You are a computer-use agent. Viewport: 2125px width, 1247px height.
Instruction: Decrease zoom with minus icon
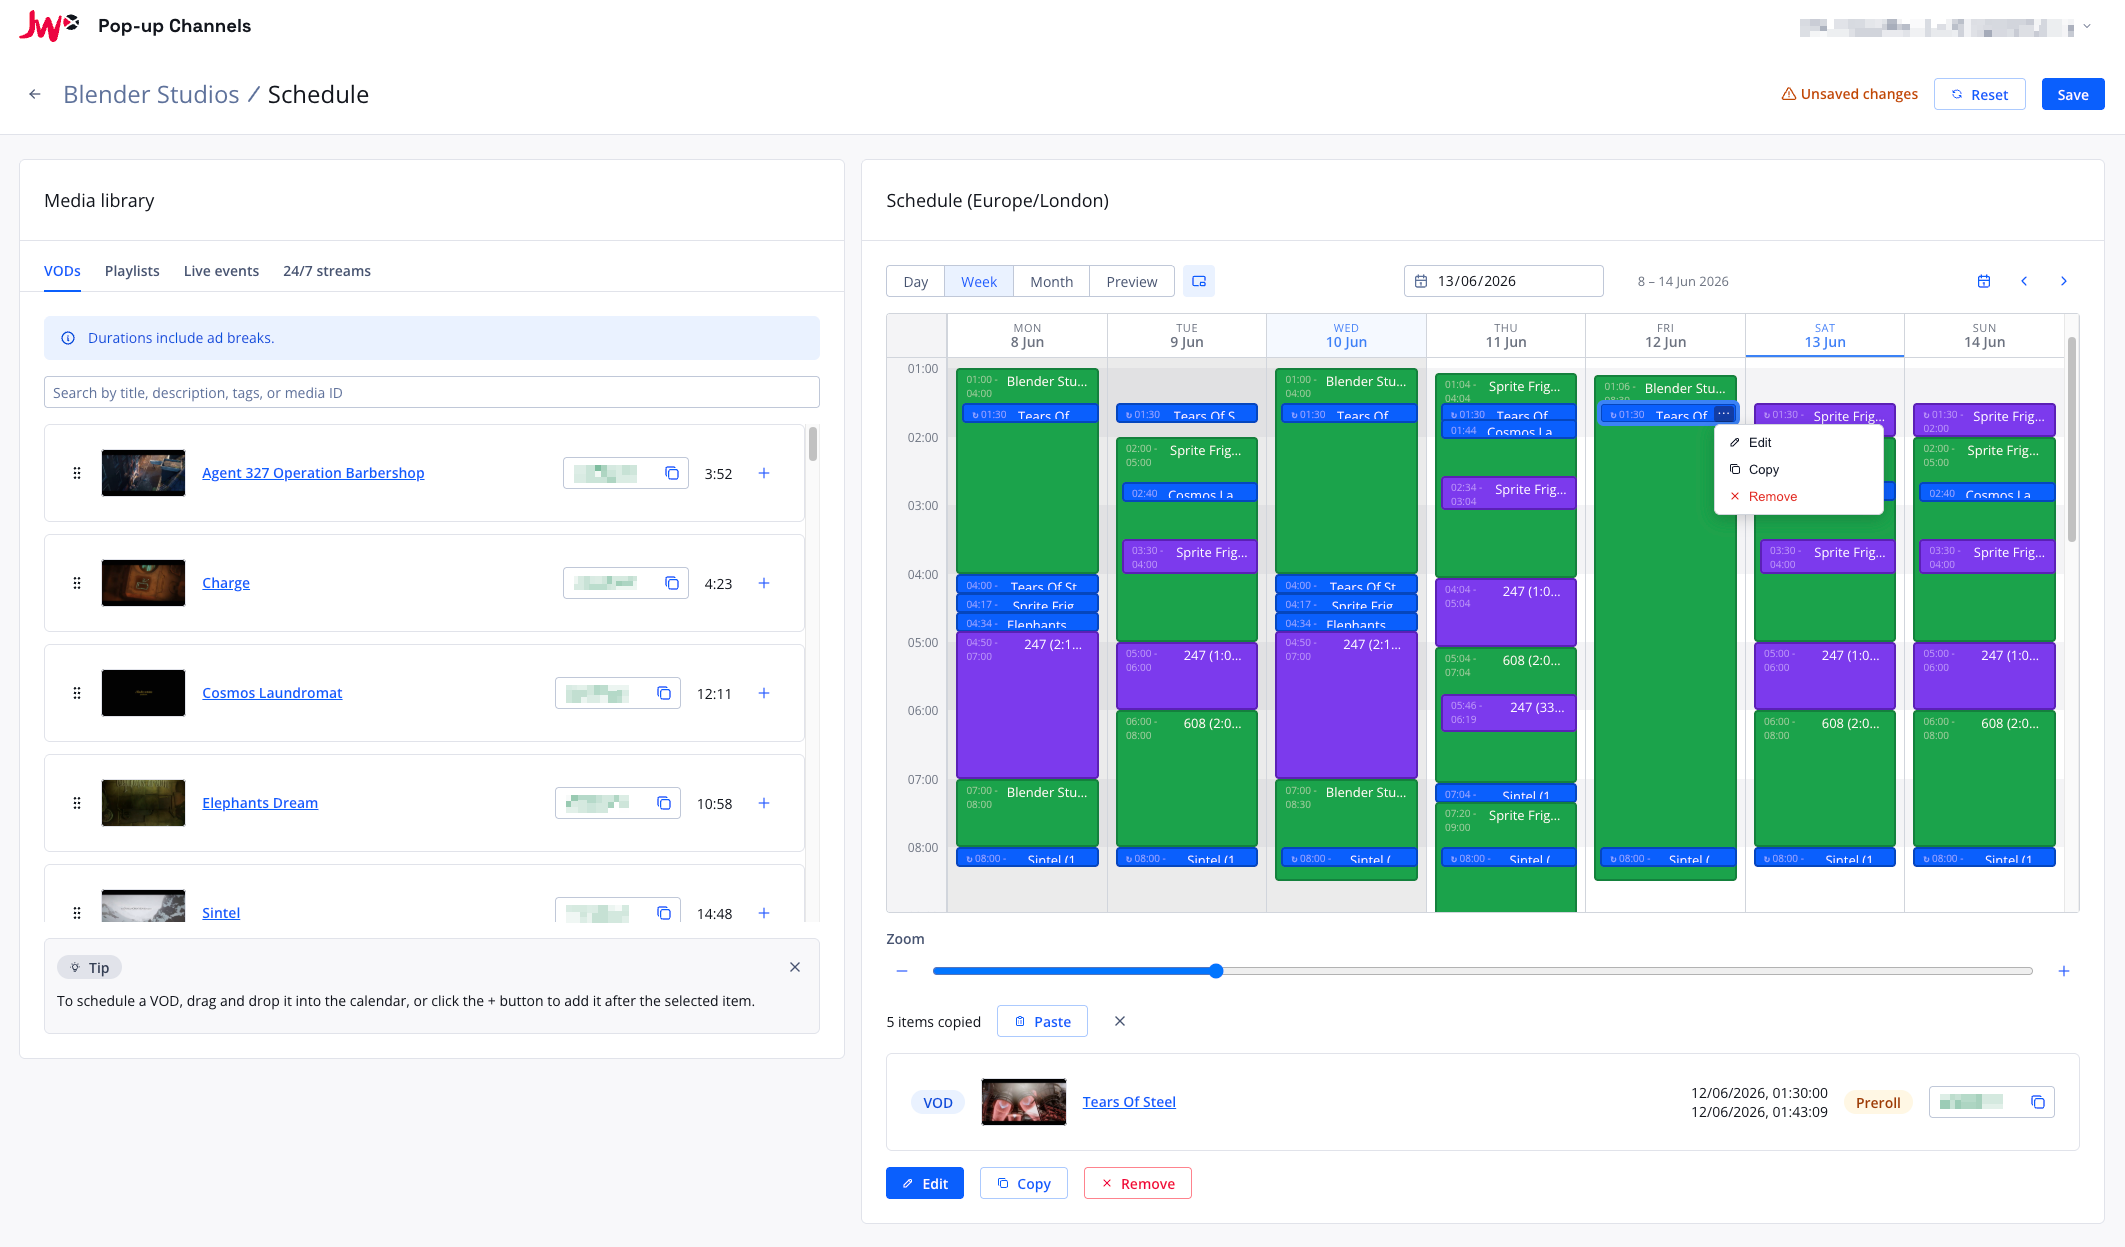[x=902, y=971]
